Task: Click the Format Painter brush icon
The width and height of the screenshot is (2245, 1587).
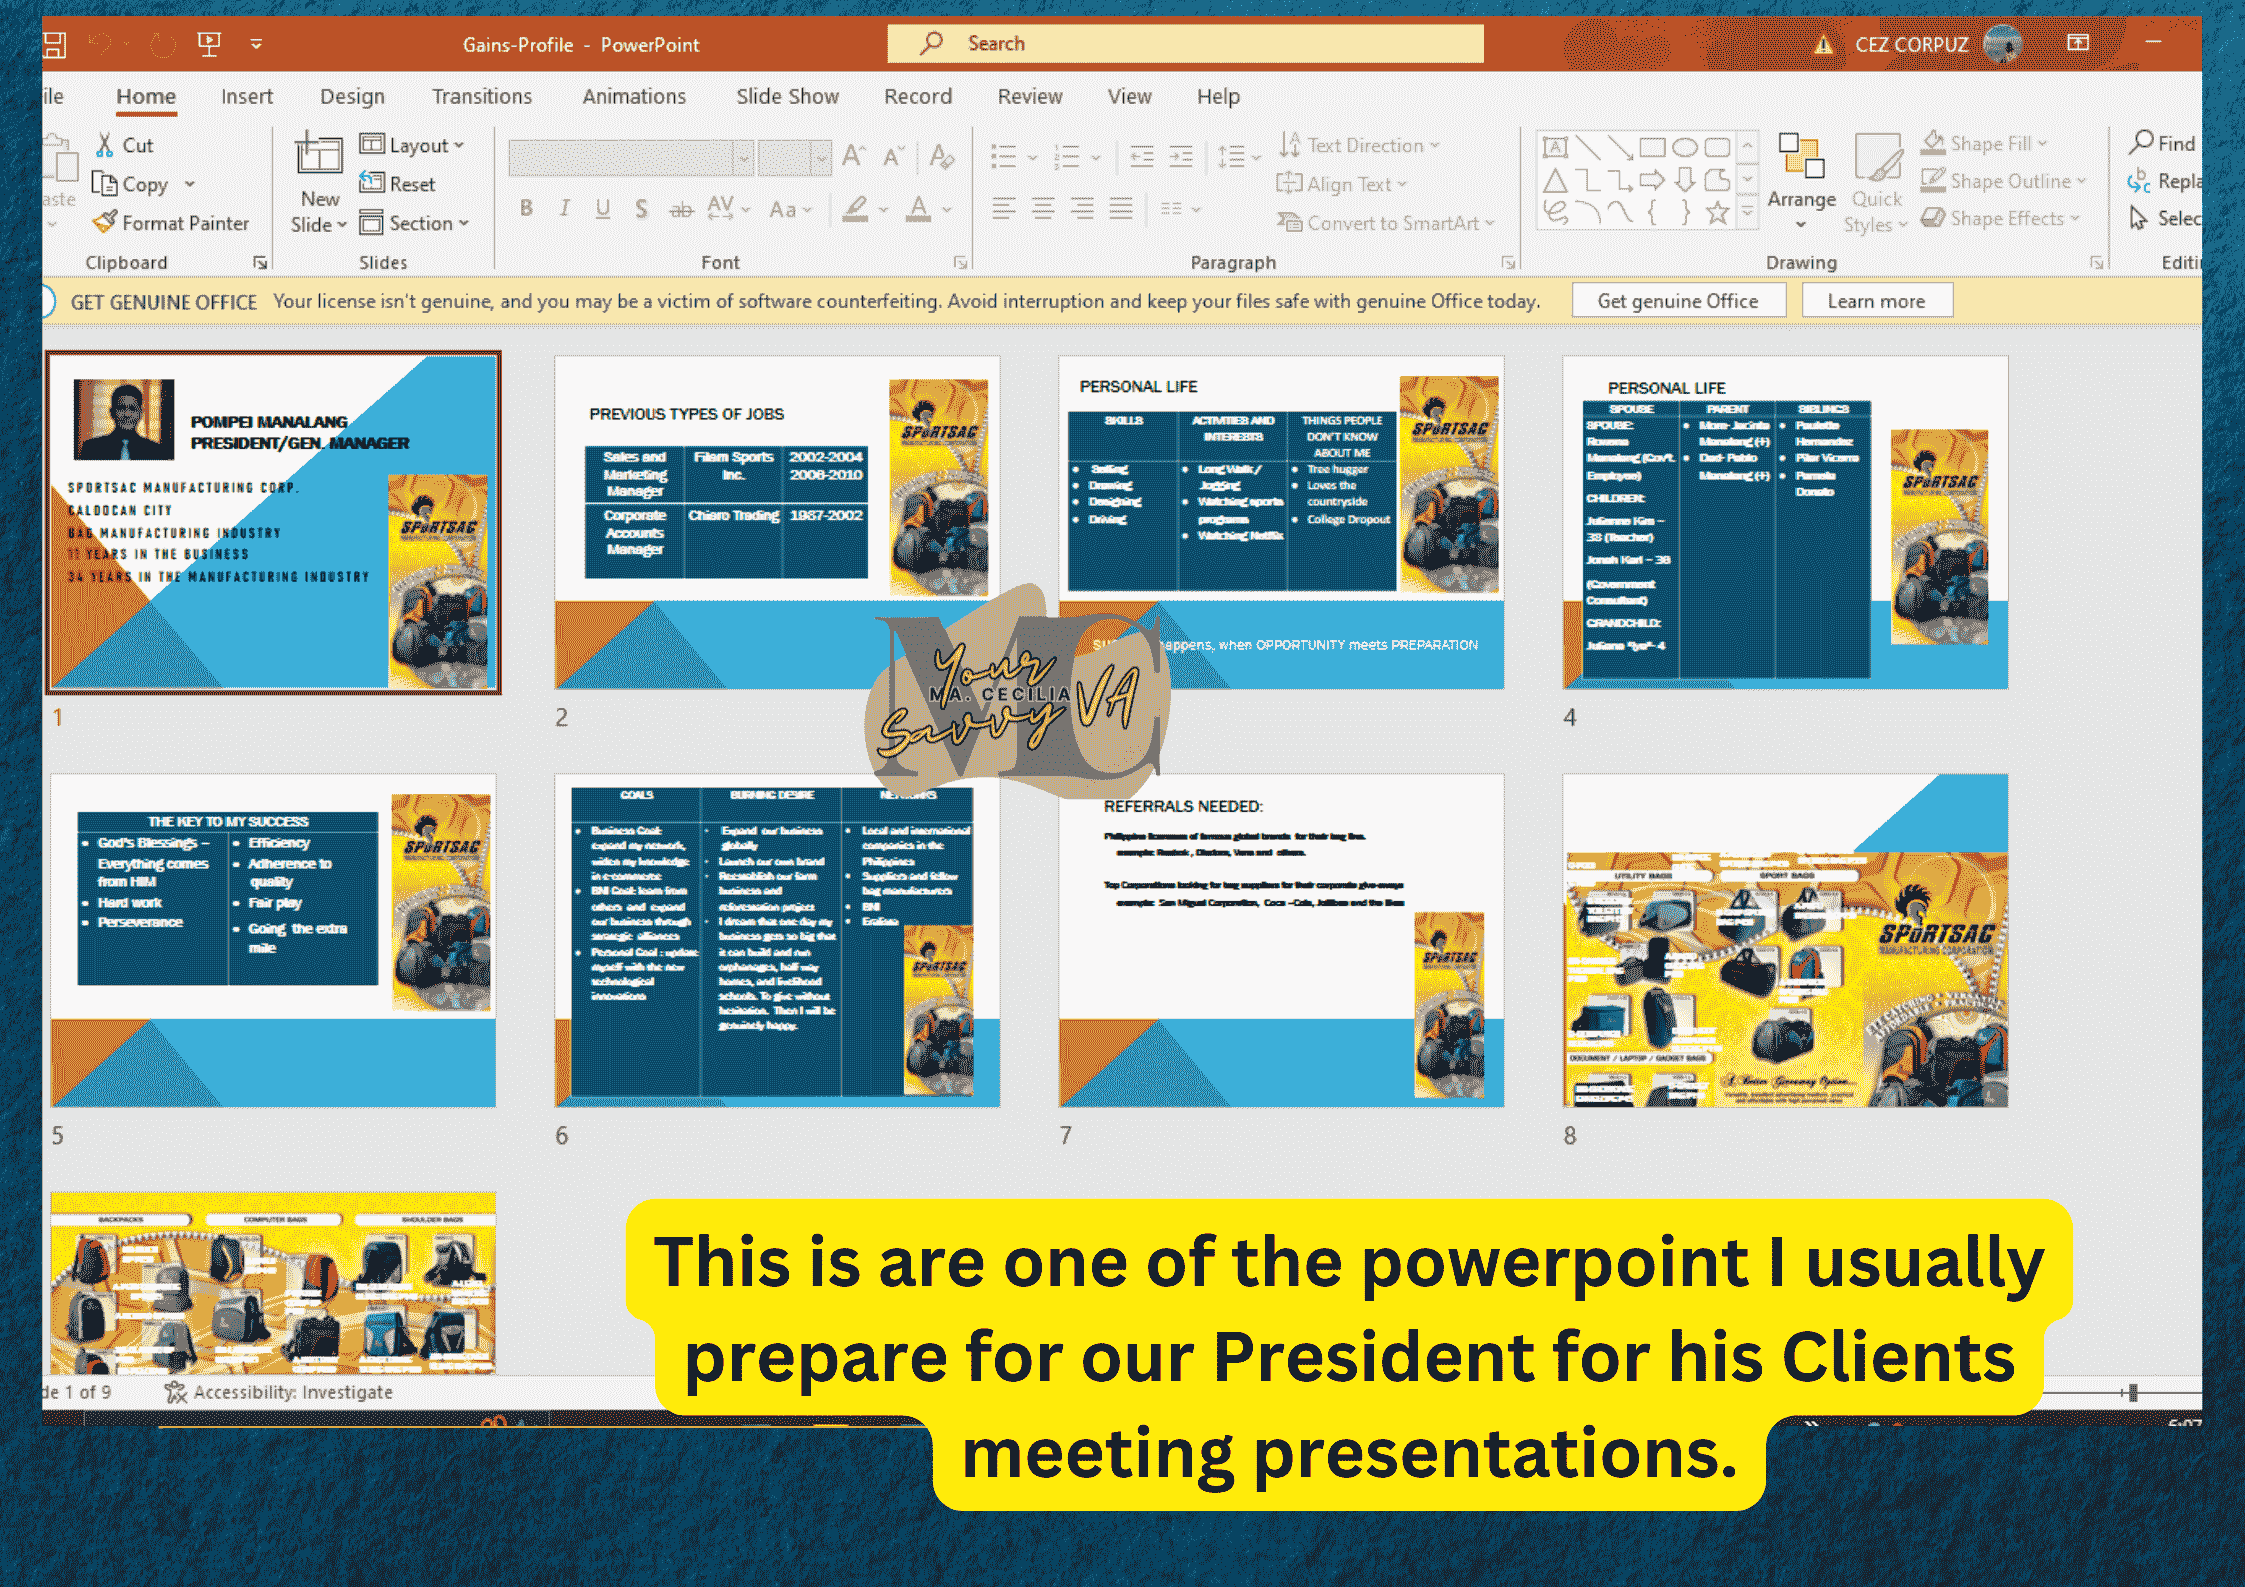Action: coord(104,222)
